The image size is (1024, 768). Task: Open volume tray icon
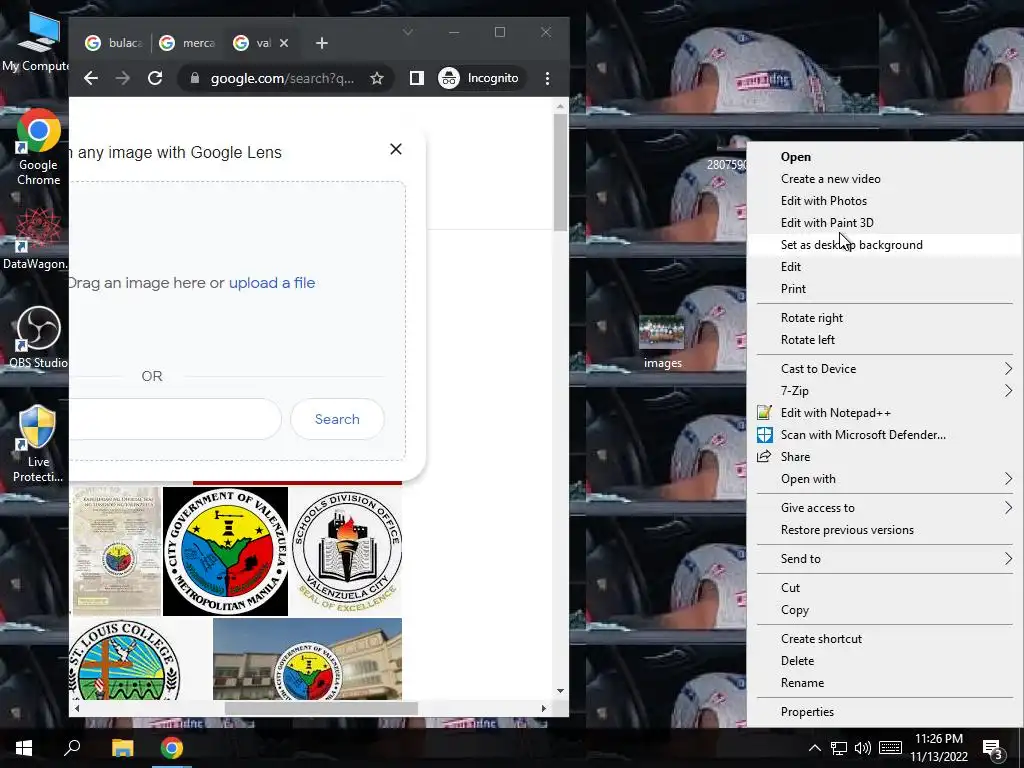pos(863,748)
